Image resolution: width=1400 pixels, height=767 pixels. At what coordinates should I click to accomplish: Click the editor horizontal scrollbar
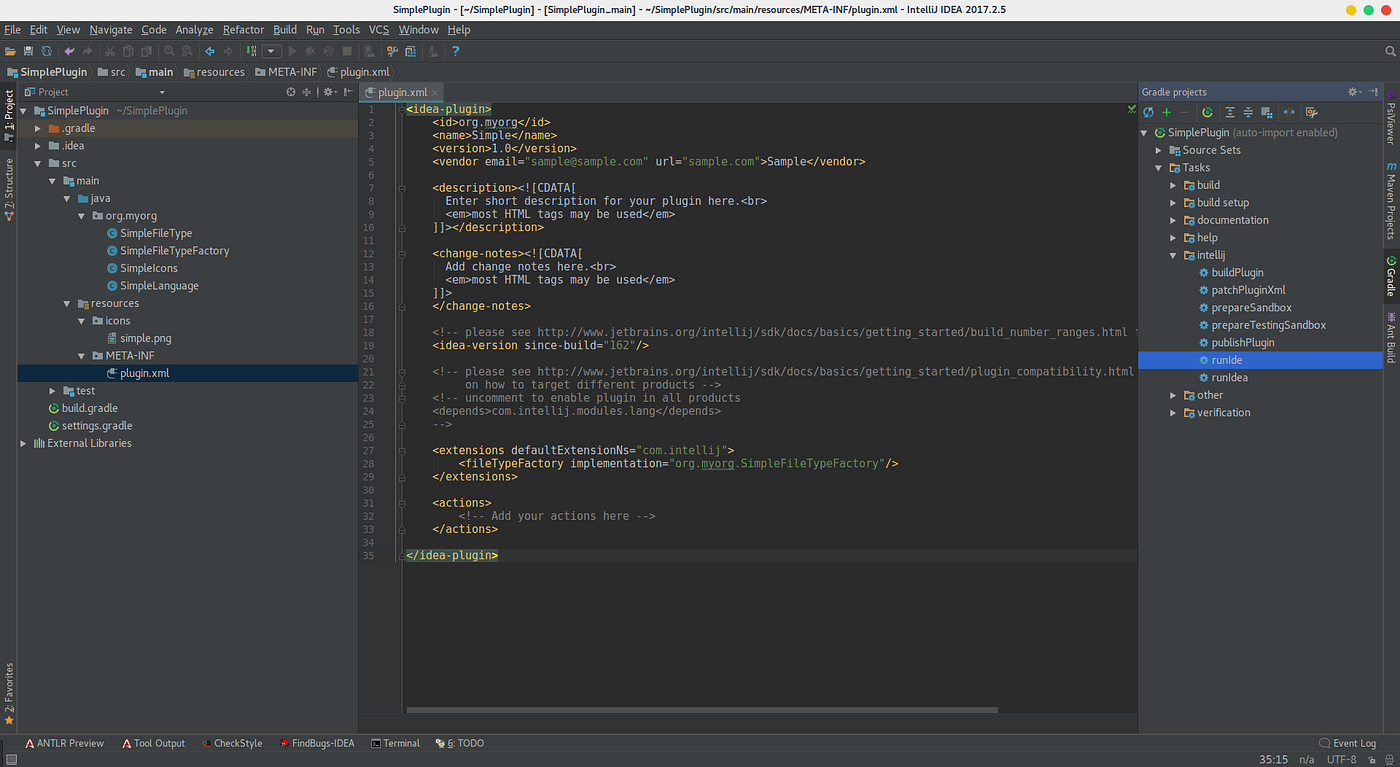(700, 710)
